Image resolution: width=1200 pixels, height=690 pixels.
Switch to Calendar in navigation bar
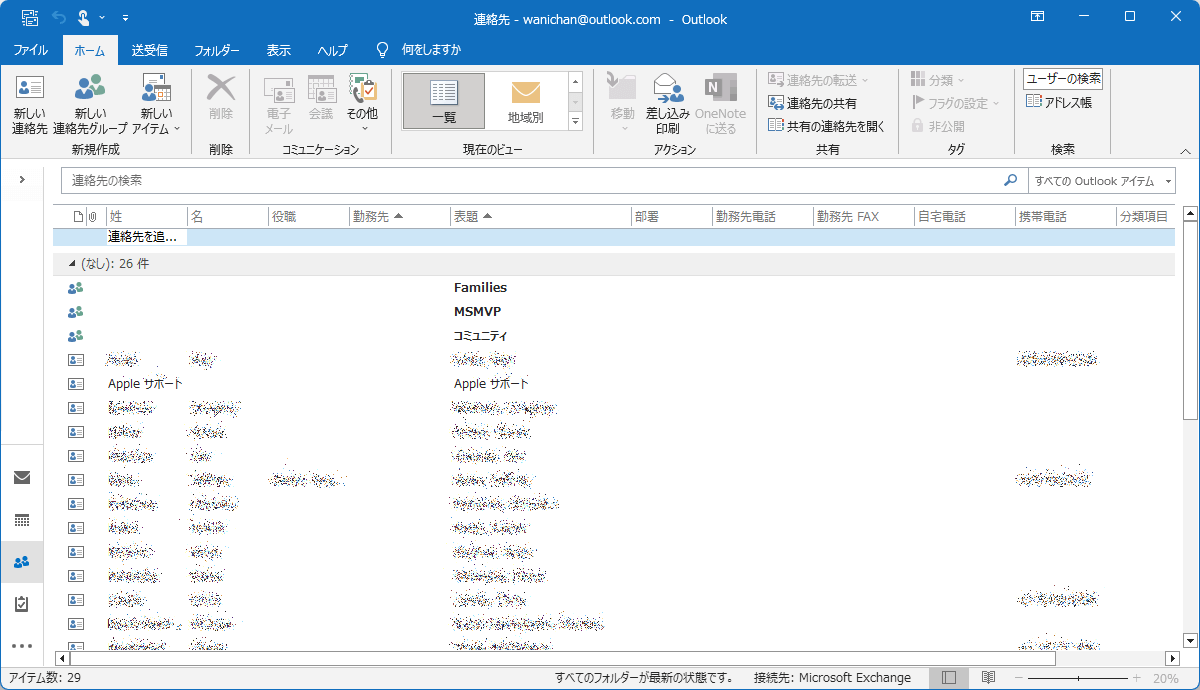tap(22, 520)
